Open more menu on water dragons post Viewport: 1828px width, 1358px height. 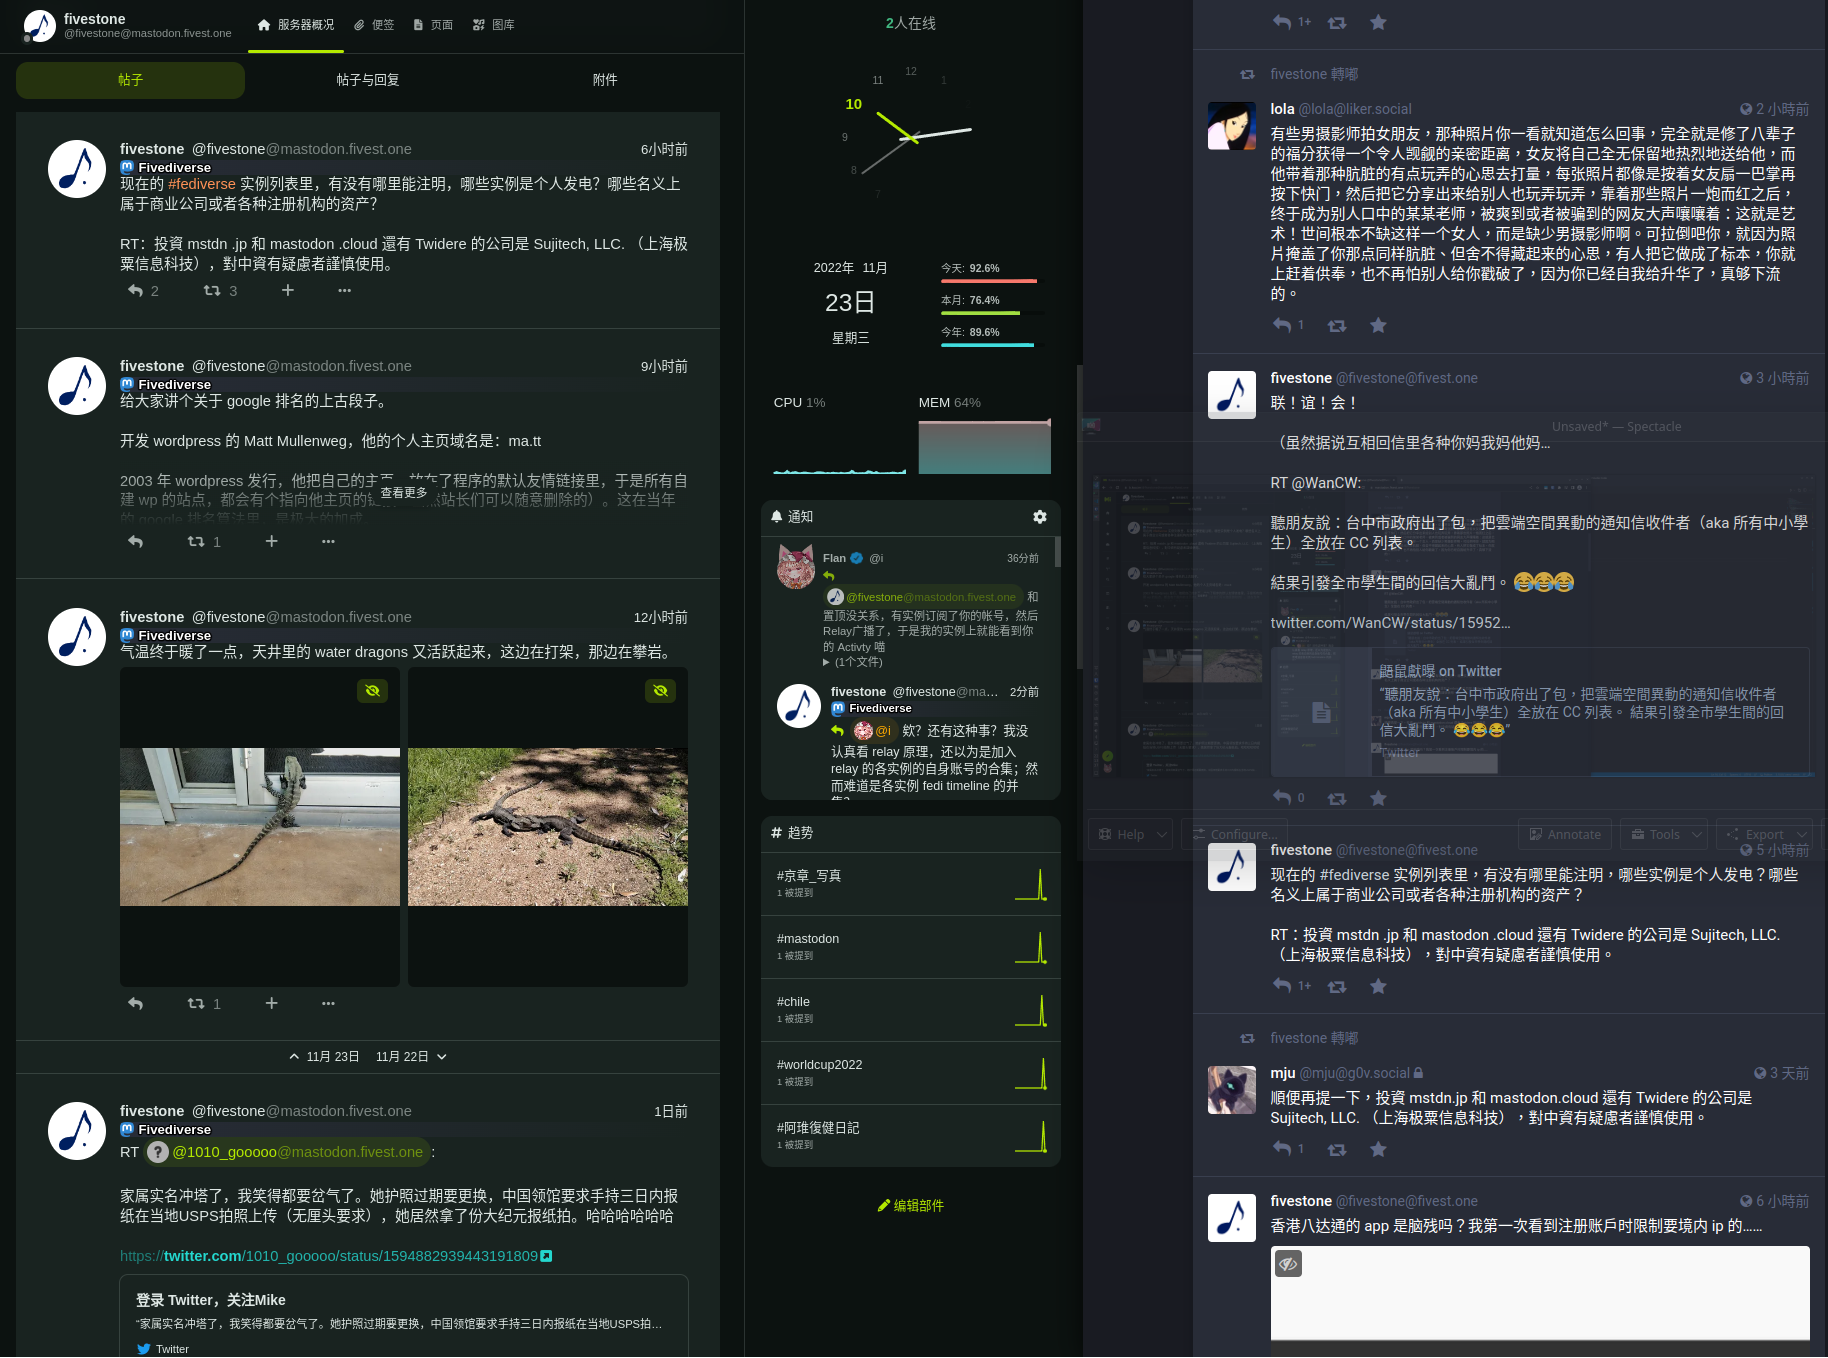point(328,1003)
